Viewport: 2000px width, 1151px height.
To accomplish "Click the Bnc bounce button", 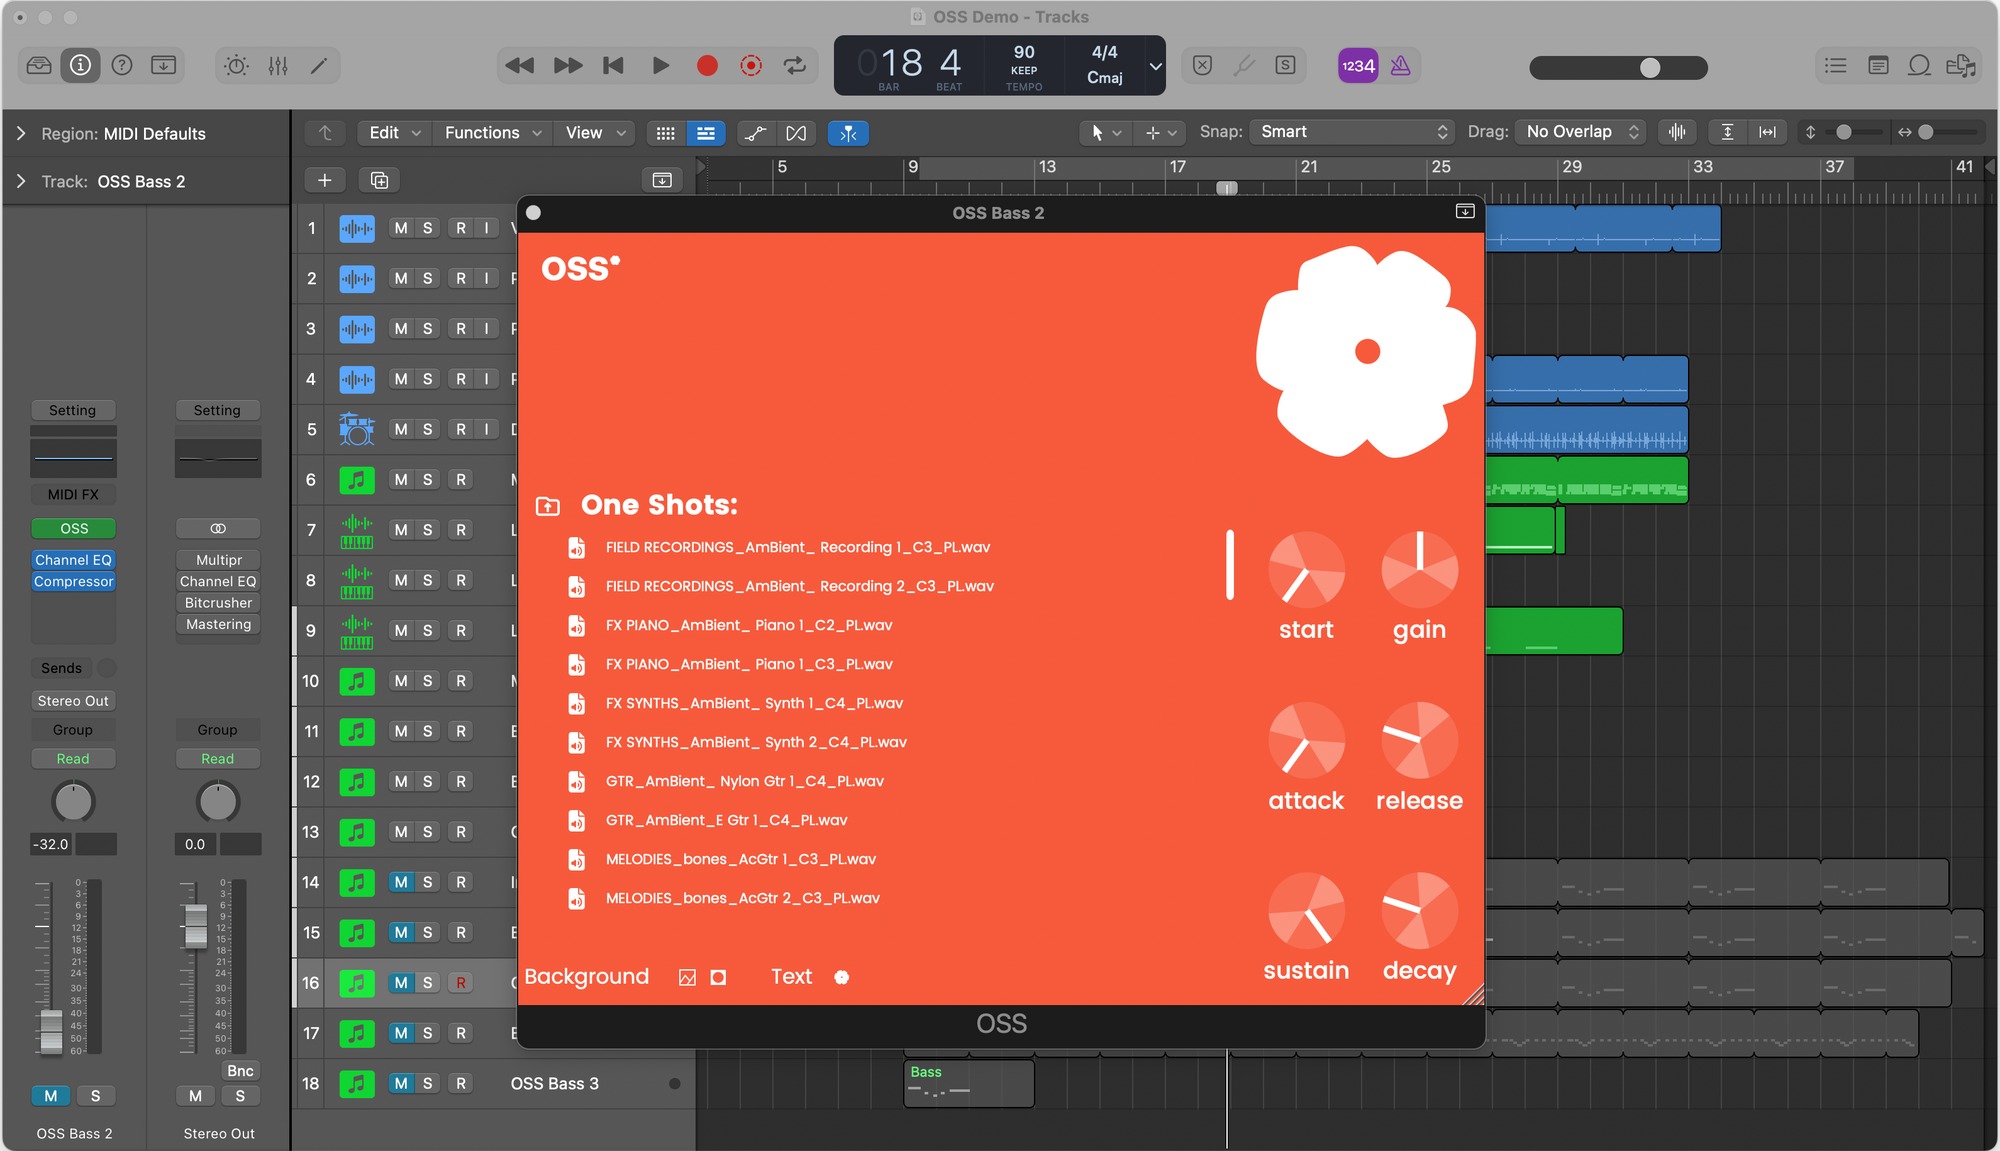I will coord(240,1071).
